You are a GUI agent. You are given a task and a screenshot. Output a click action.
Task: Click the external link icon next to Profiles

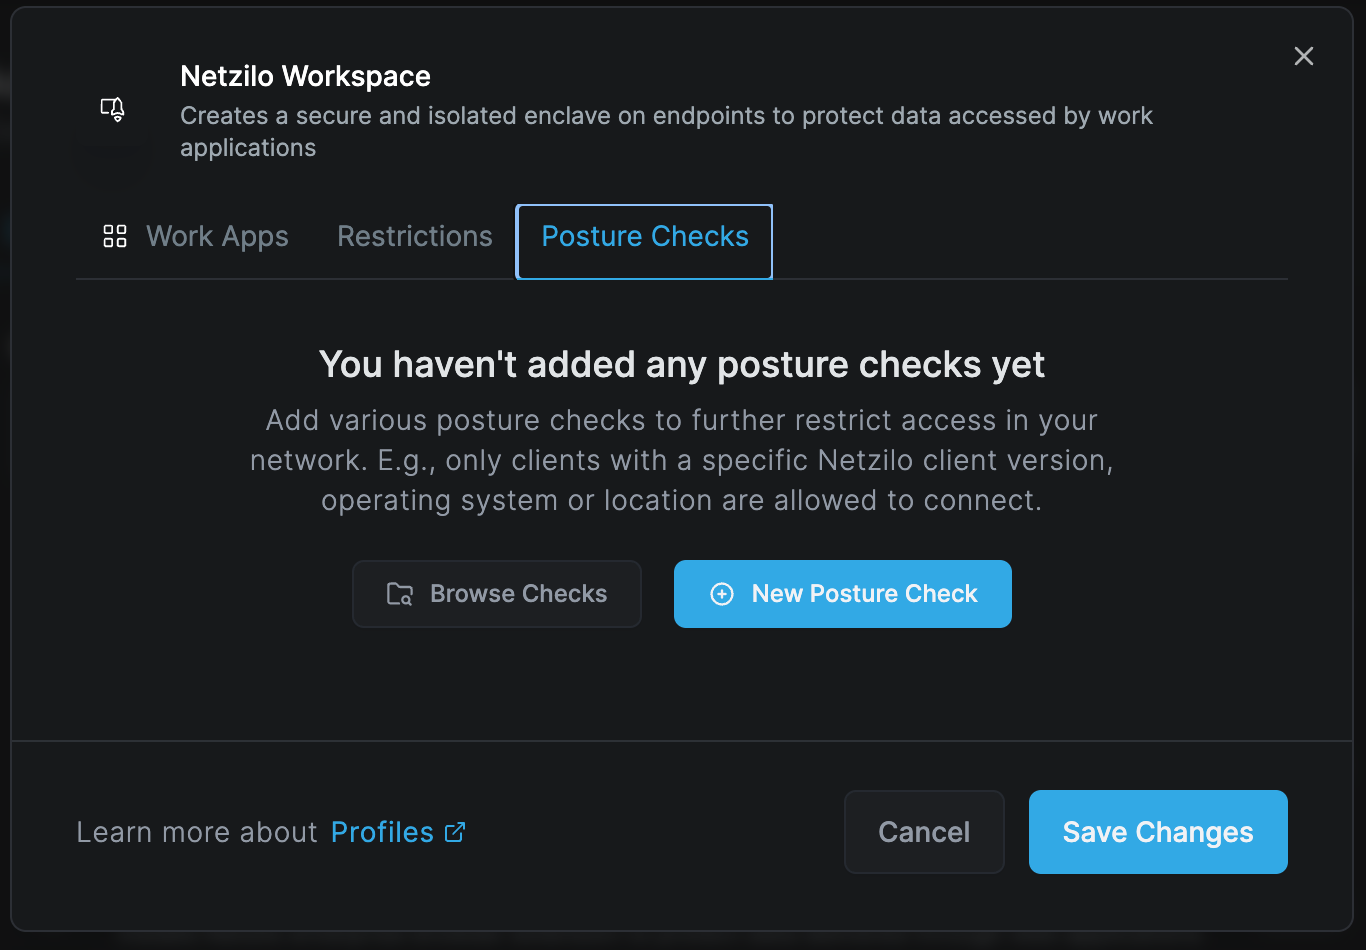[x=455, y=832]
